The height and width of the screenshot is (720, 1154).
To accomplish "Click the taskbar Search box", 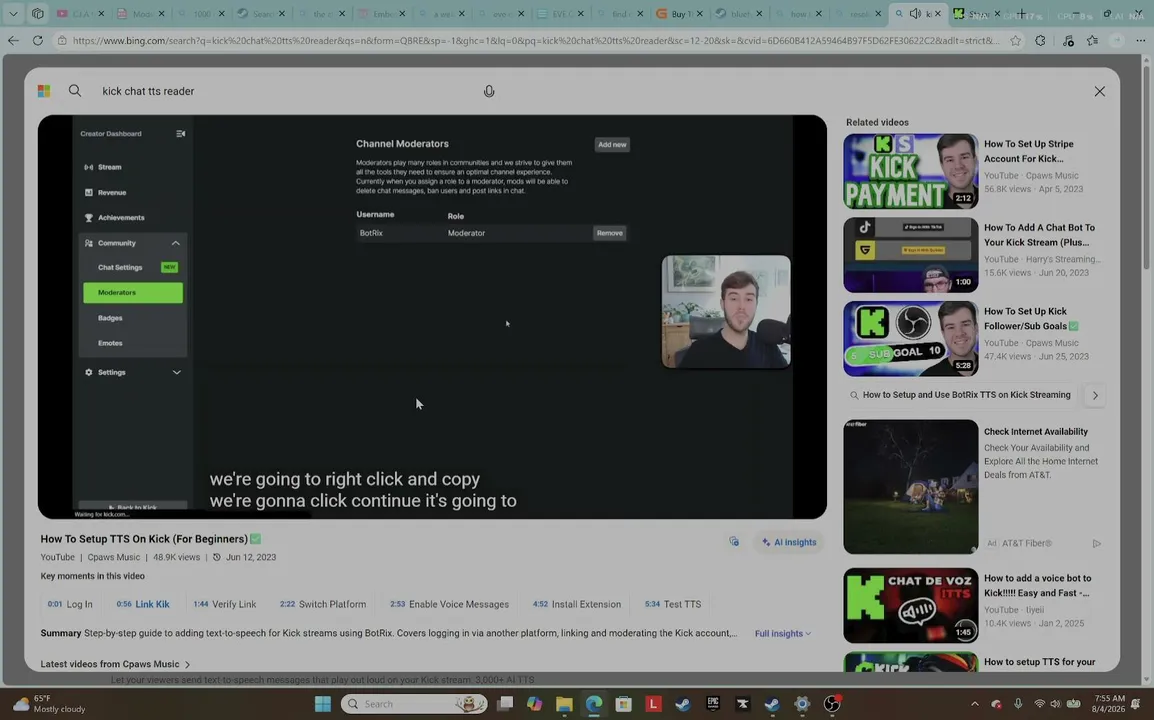I will pyautogui.click(x=414, y=704).
